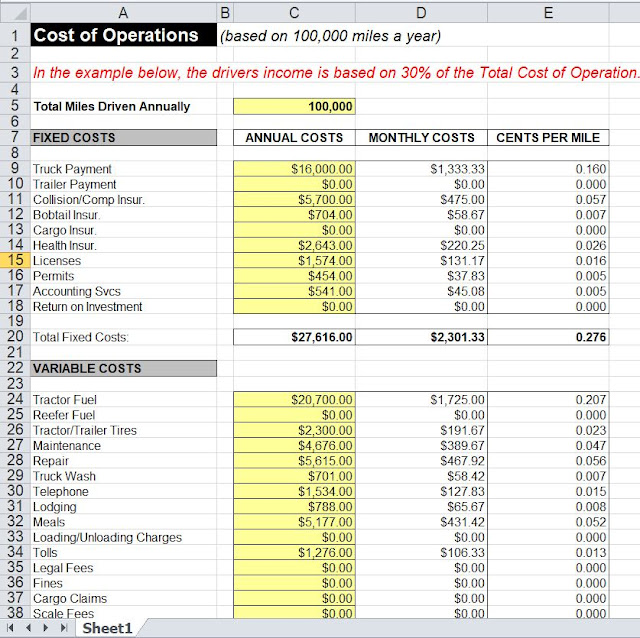Click the Cargo Insur. label
The width and height of the screenshot is (640, 638).
[x=64, y=230]
